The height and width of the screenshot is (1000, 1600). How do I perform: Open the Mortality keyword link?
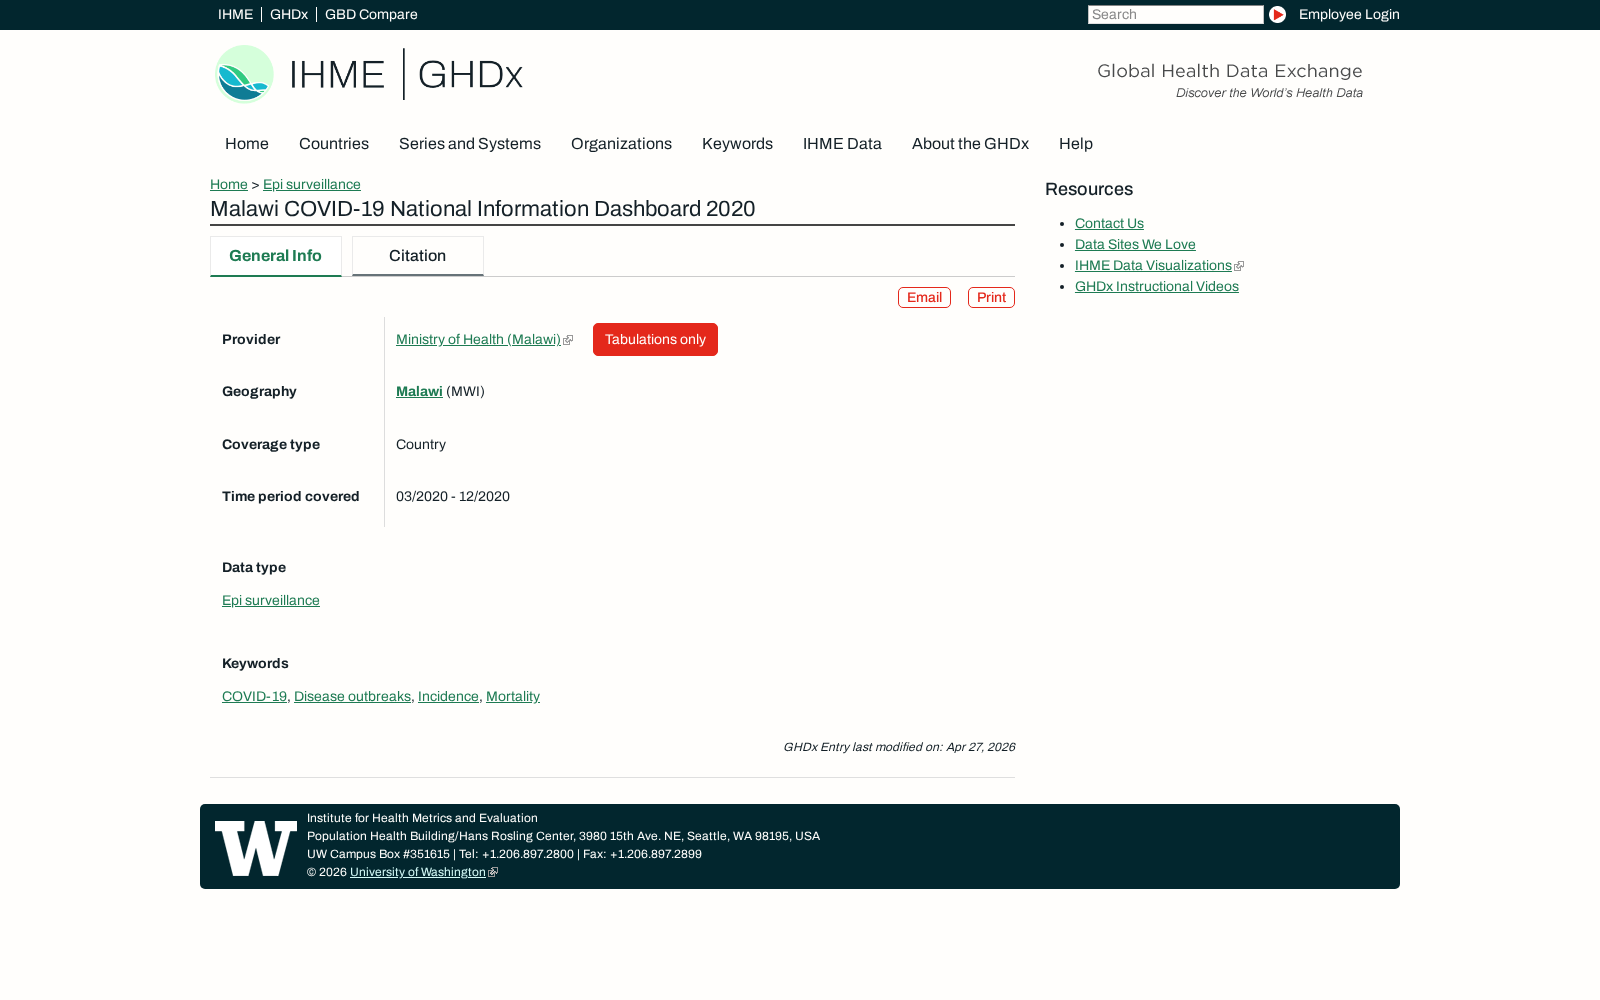[513, 697]
